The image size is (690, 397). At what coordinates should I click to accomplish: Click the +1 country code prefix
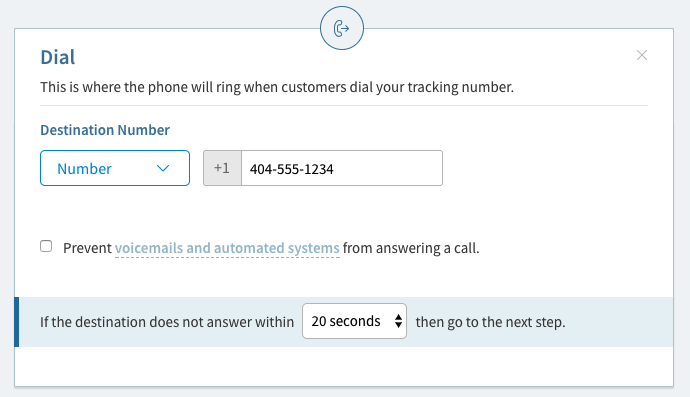[x=222, y=168]
